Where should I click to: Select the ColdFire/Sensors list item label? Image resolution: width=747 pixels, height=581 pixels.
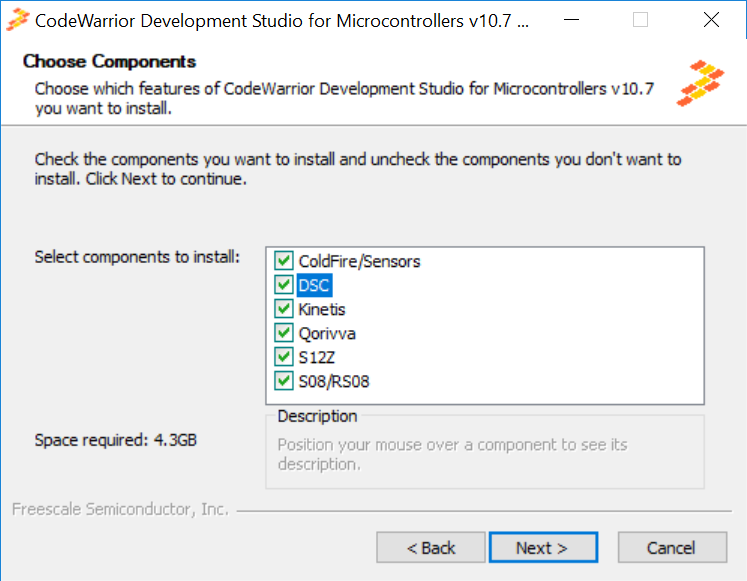coord(359,261)
